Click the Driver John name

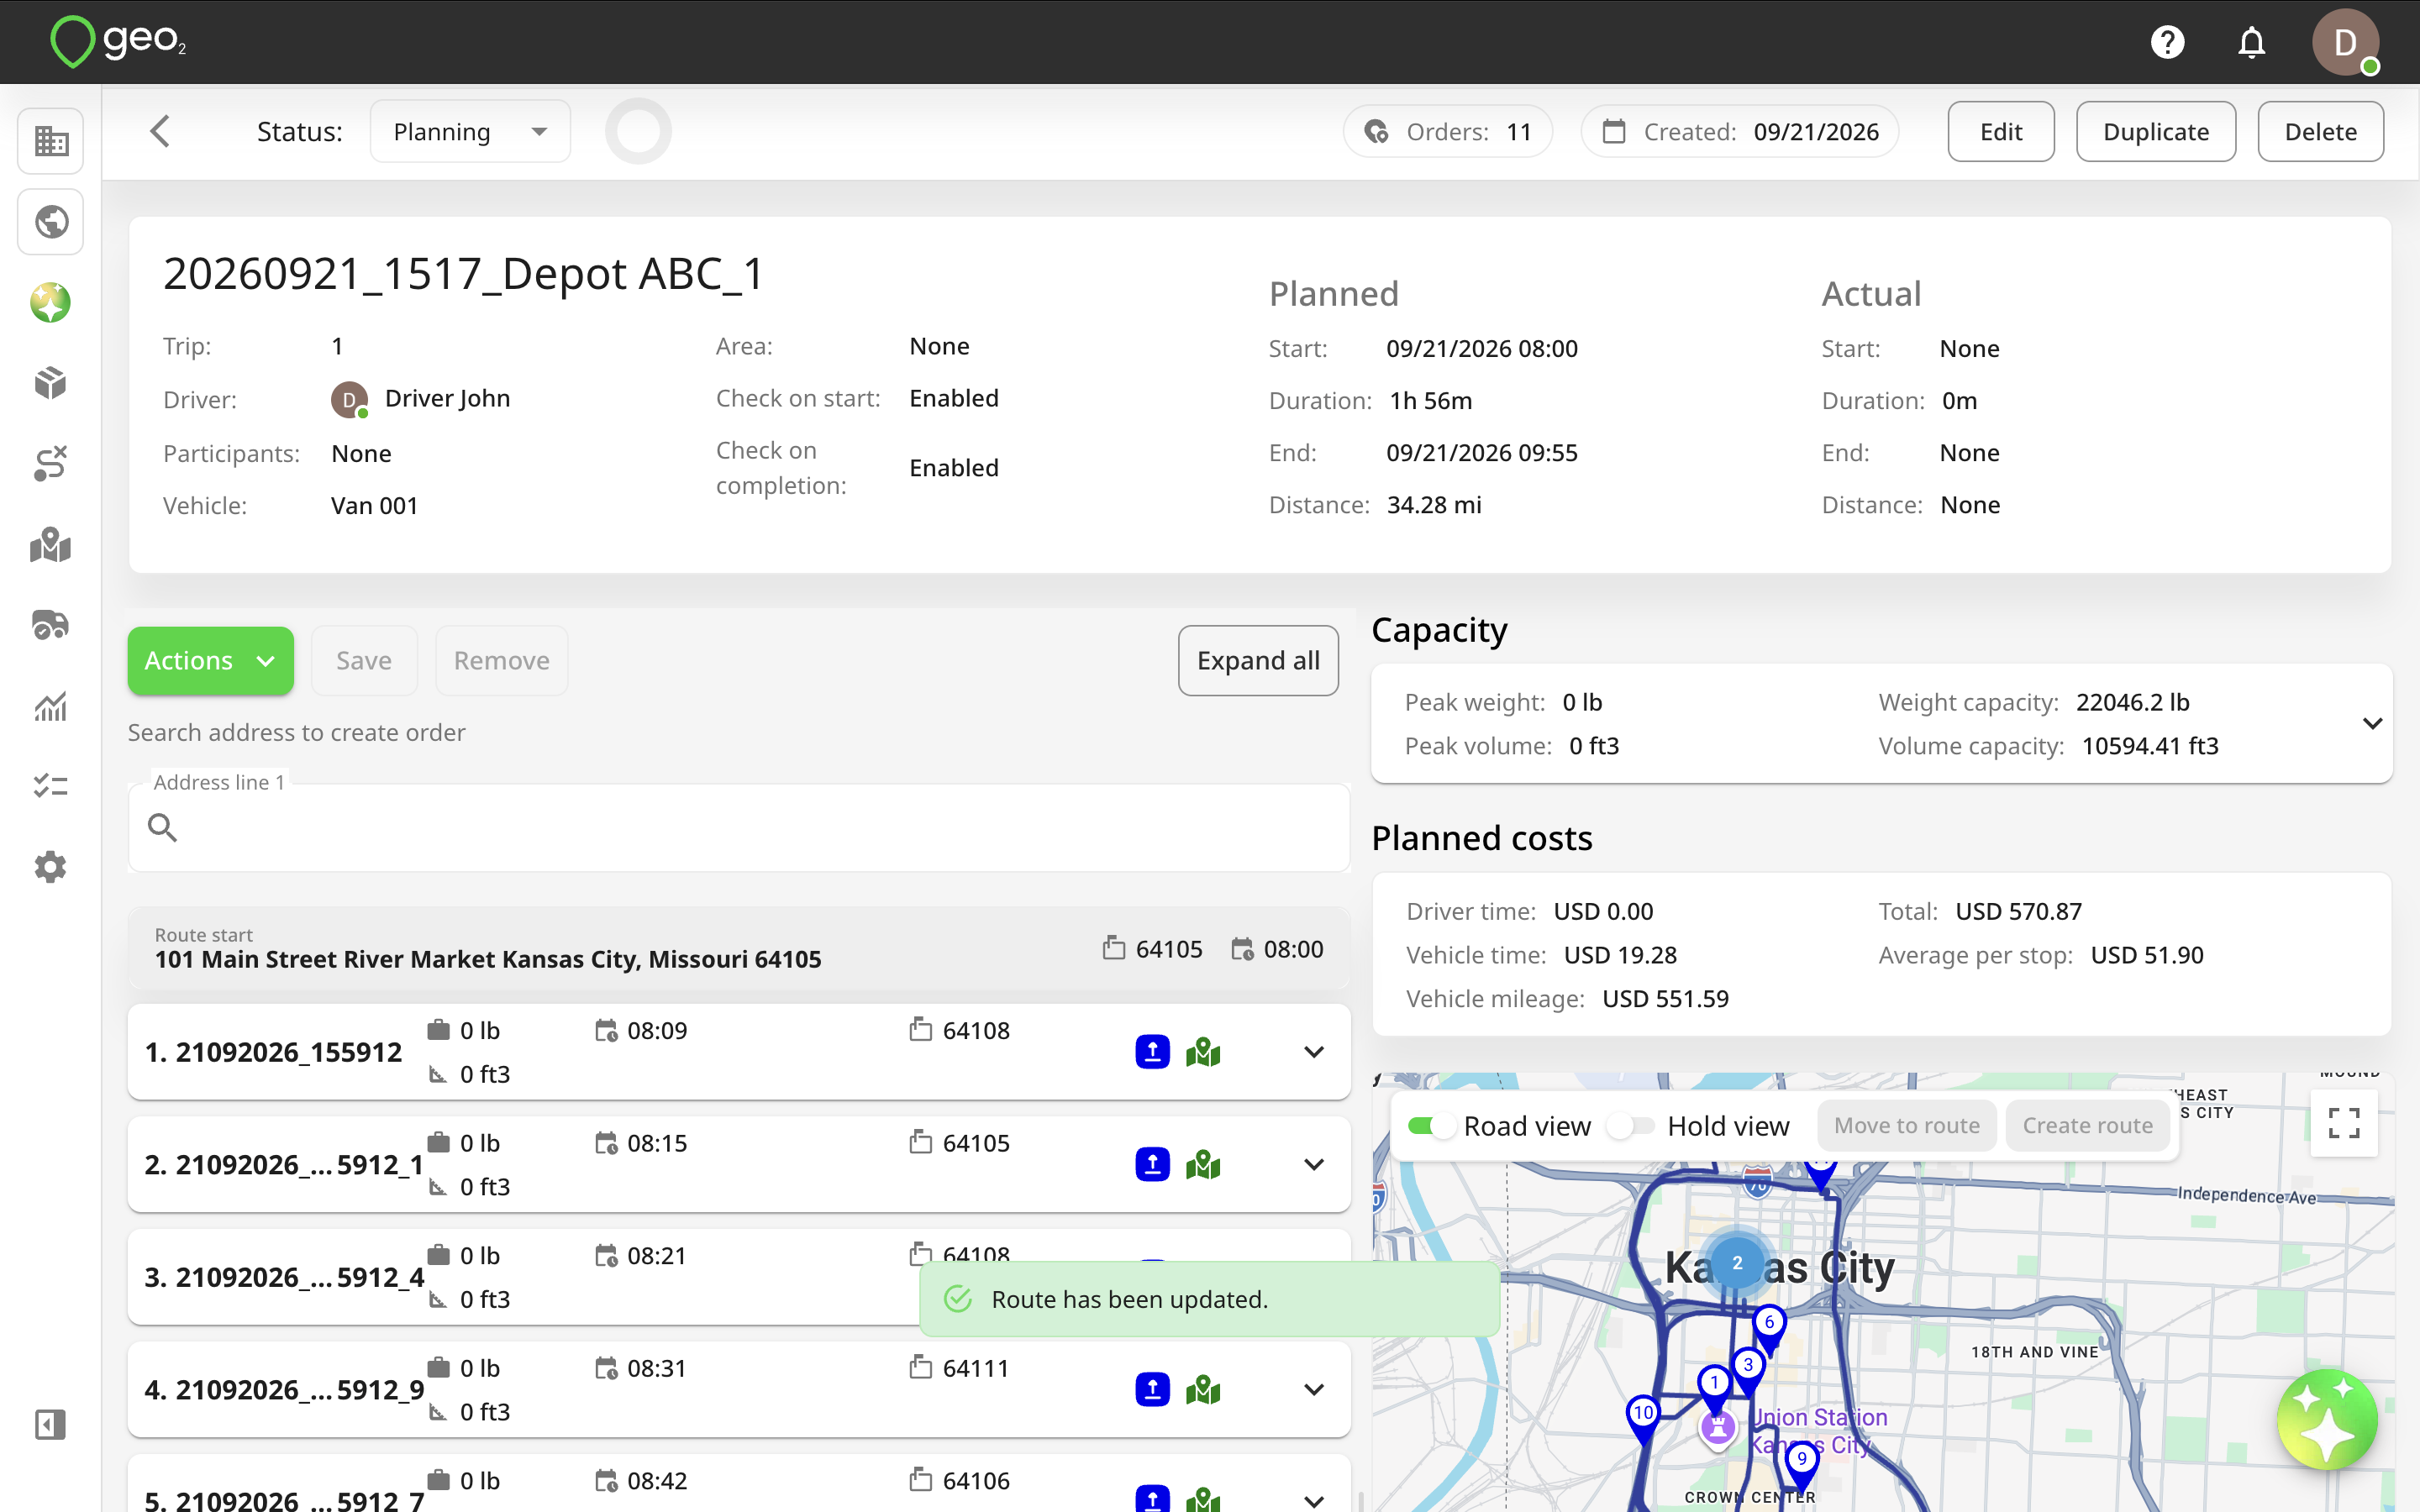pyautogui.click(x=447, y=399)
